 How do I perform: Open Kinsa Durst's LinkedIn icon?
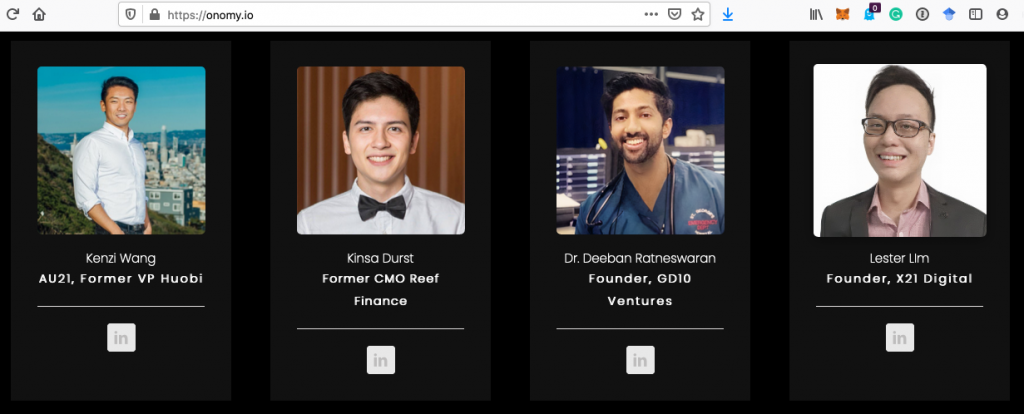(x=381, y=360)
